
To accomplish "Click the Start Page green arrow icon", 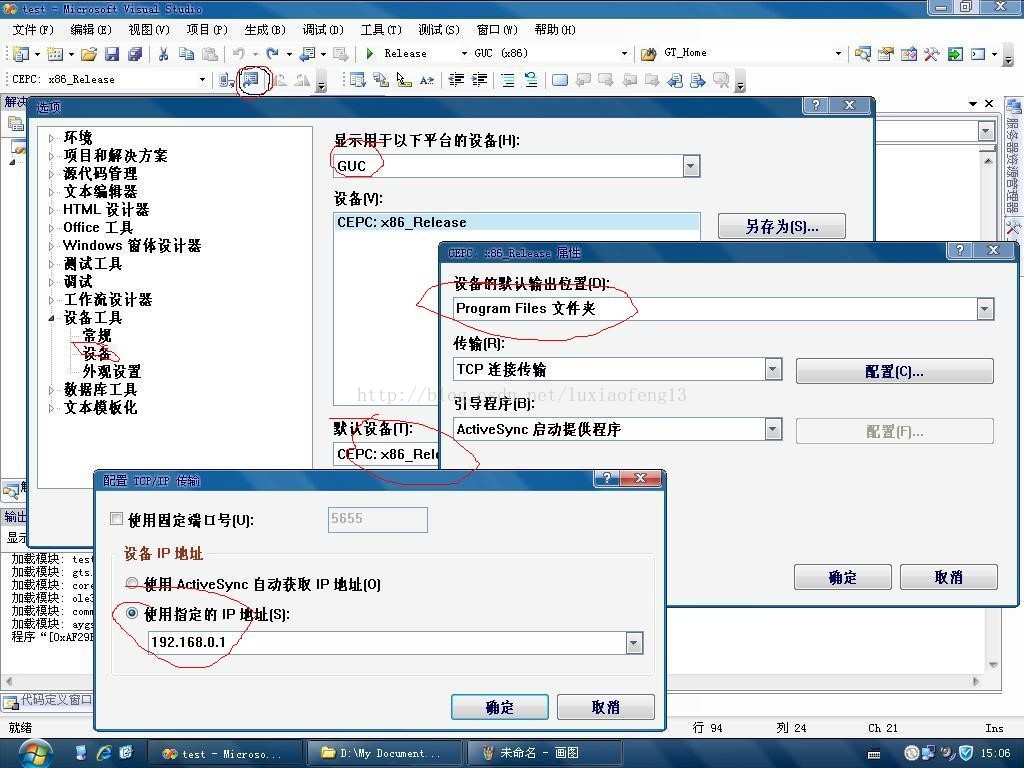I will [x=955, y=54].
